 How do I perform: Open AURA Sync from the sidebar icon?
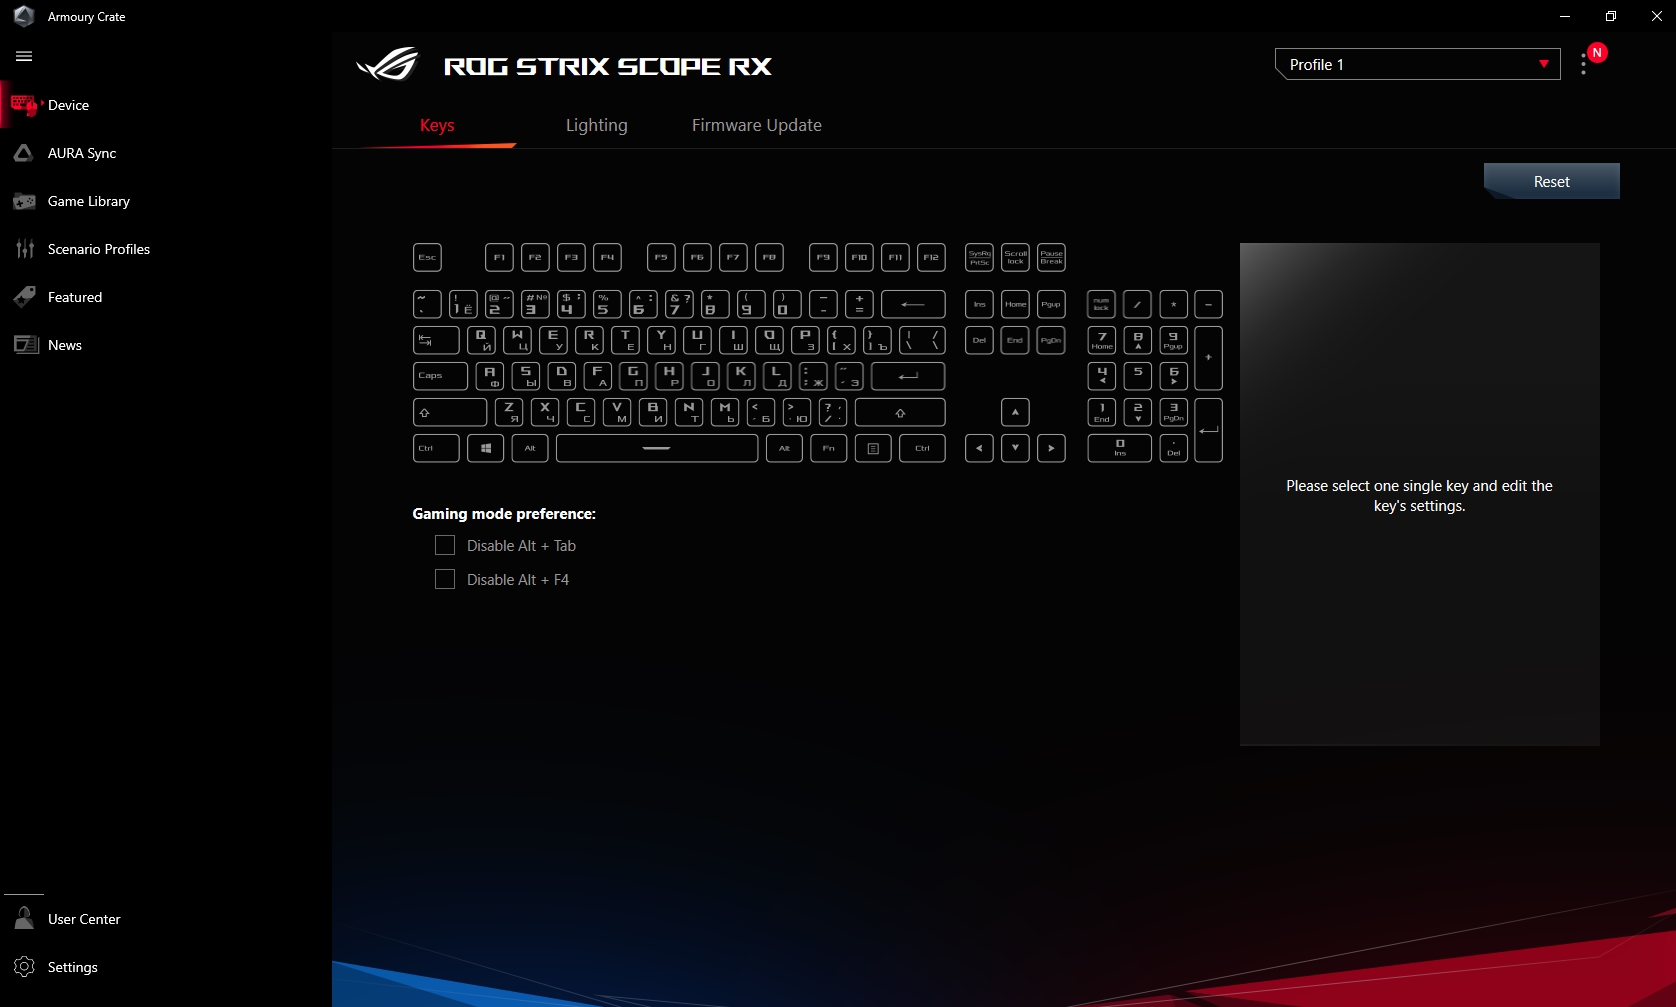coord(24,153)
